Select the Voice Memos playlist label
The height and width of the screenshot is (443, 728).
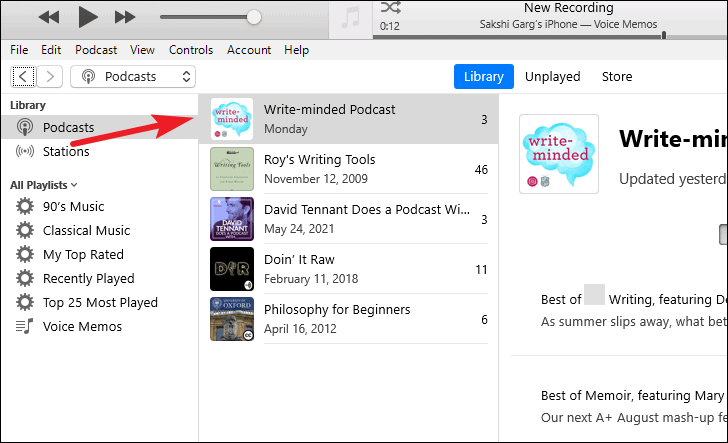[x=82, y=326]
